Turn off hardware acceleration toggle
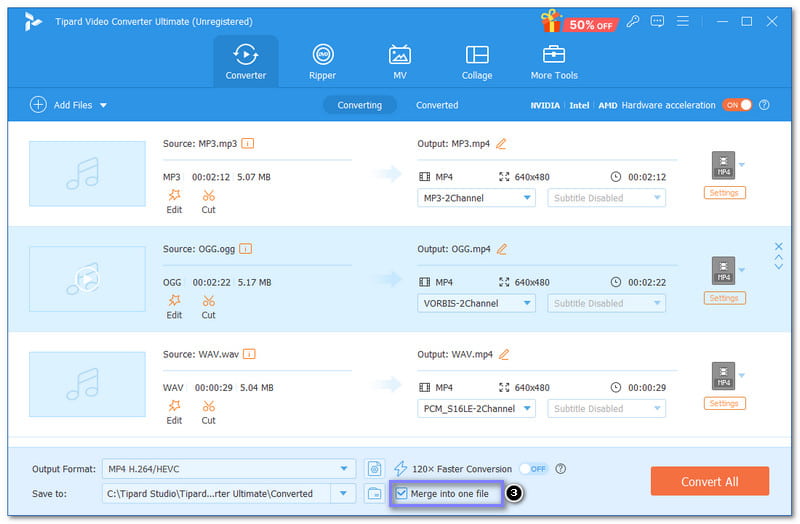Image resolution: width=800 pixels, height=524 pixels. pyautogui.click(x=737, y=105)
